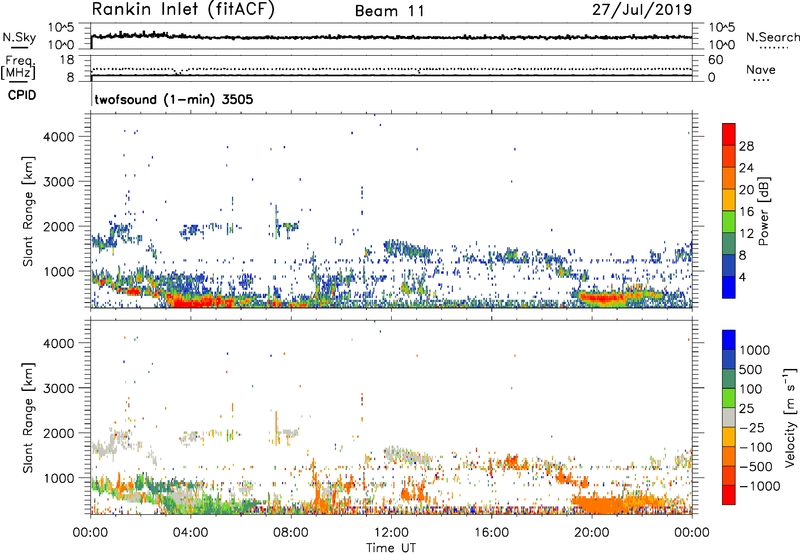Click the 'N.Sky' legend label
The height and width of the screenshot is (554, 800).
point(19,37)
